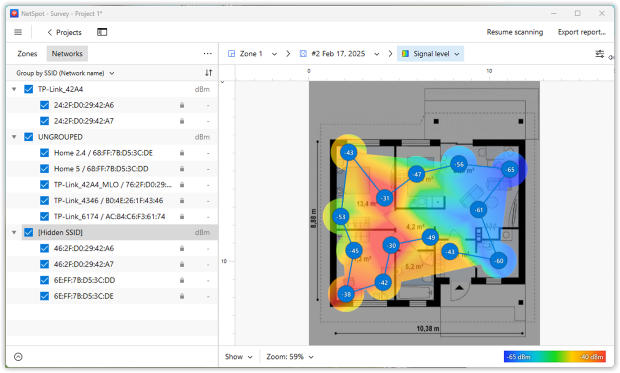Image resolution: width=620 pixels, height=373 pixels.
Task: Click Export report button
Action: (x=582, y=32)
